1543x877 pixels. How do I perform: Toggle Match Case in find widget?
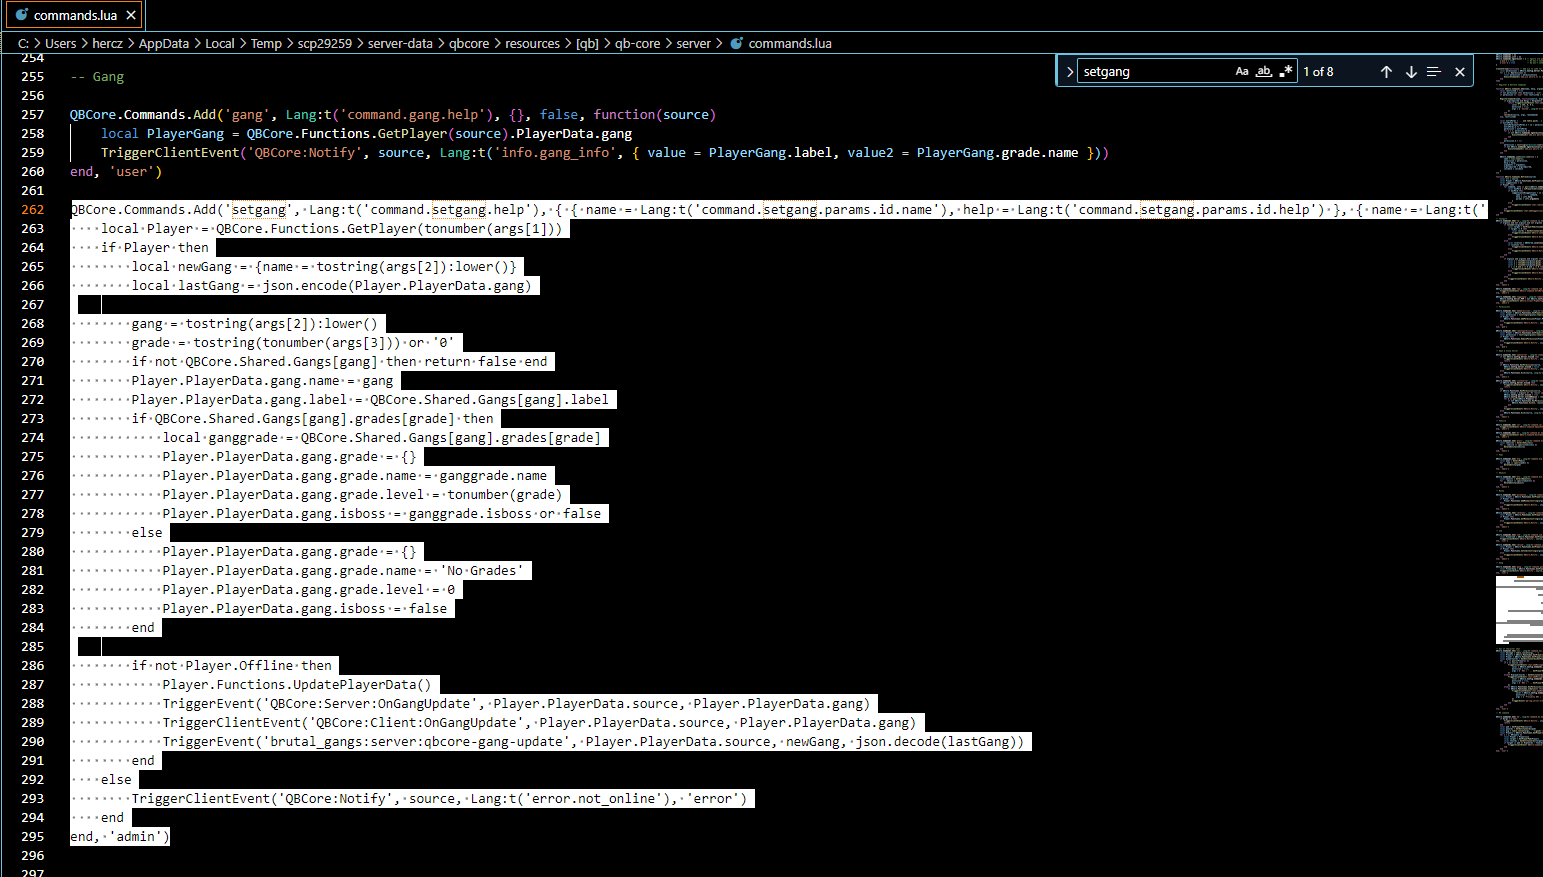[1242, 72]
